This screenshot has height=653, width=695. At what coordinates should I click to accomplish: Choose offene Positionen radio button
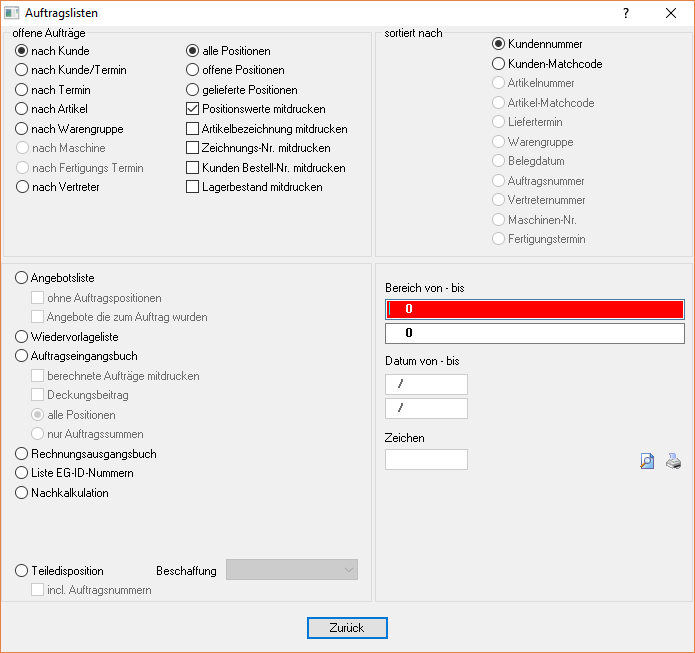click(x=193, y=70)
